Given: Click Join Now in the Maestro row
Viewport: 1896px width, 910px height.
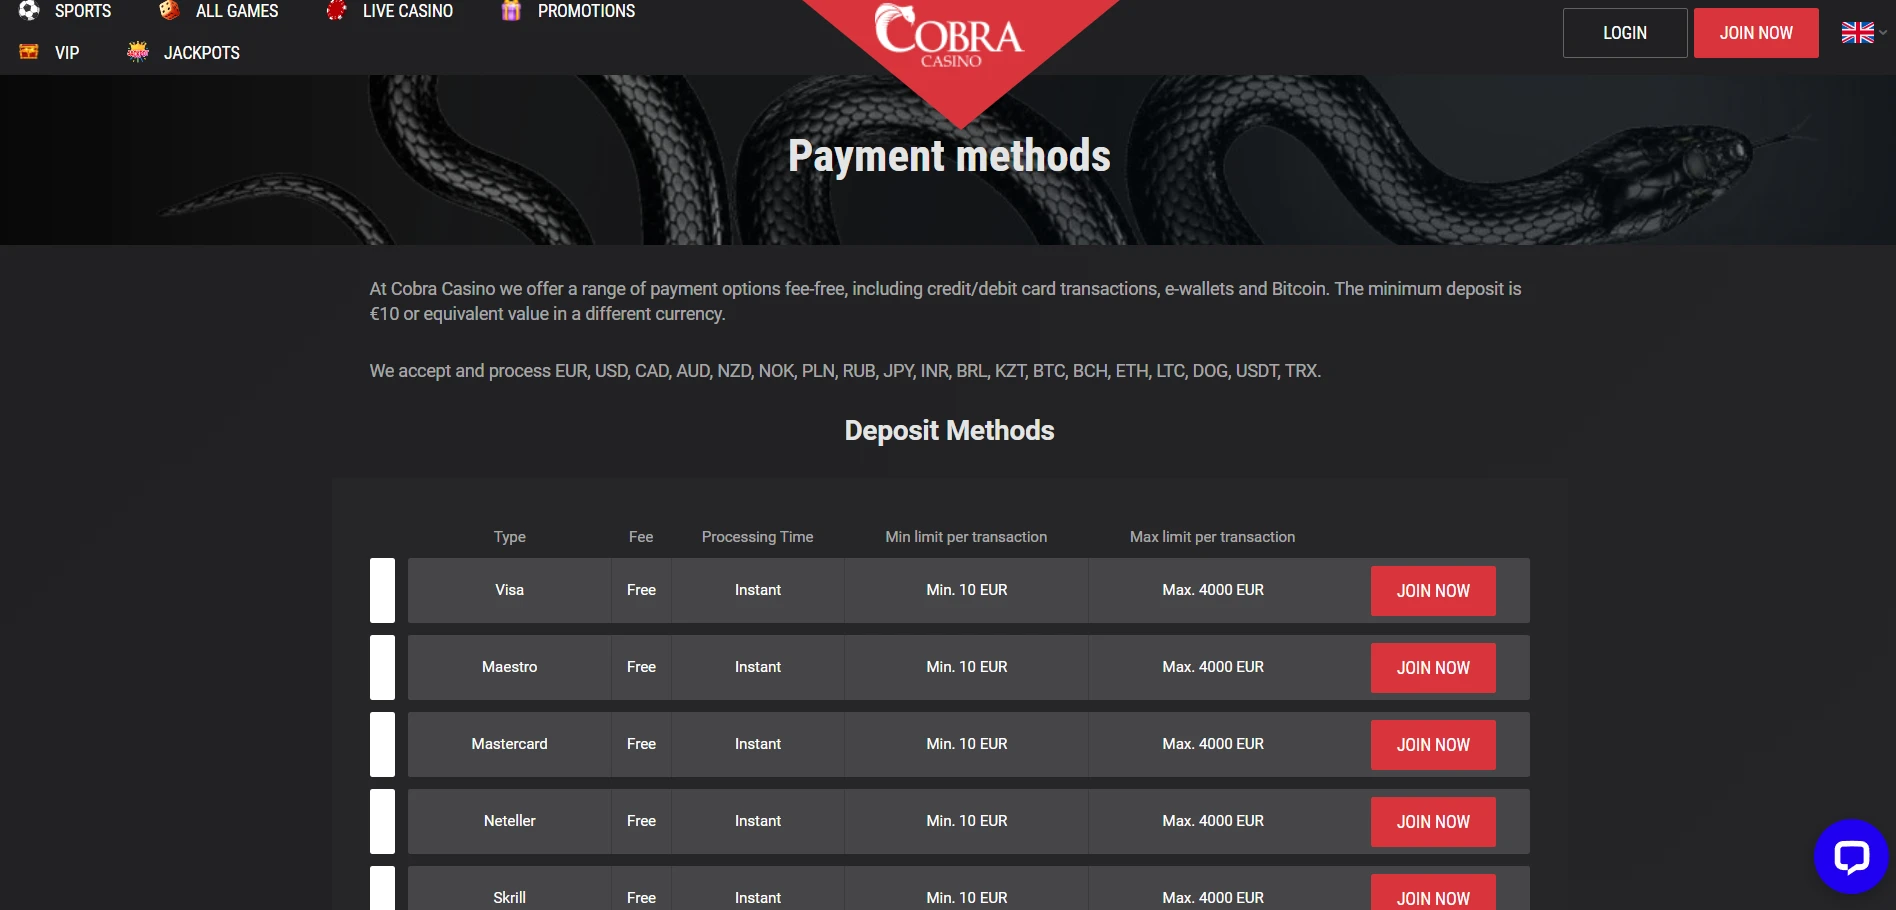Looking at the screenshot, I should click(x=1433, y=668).
